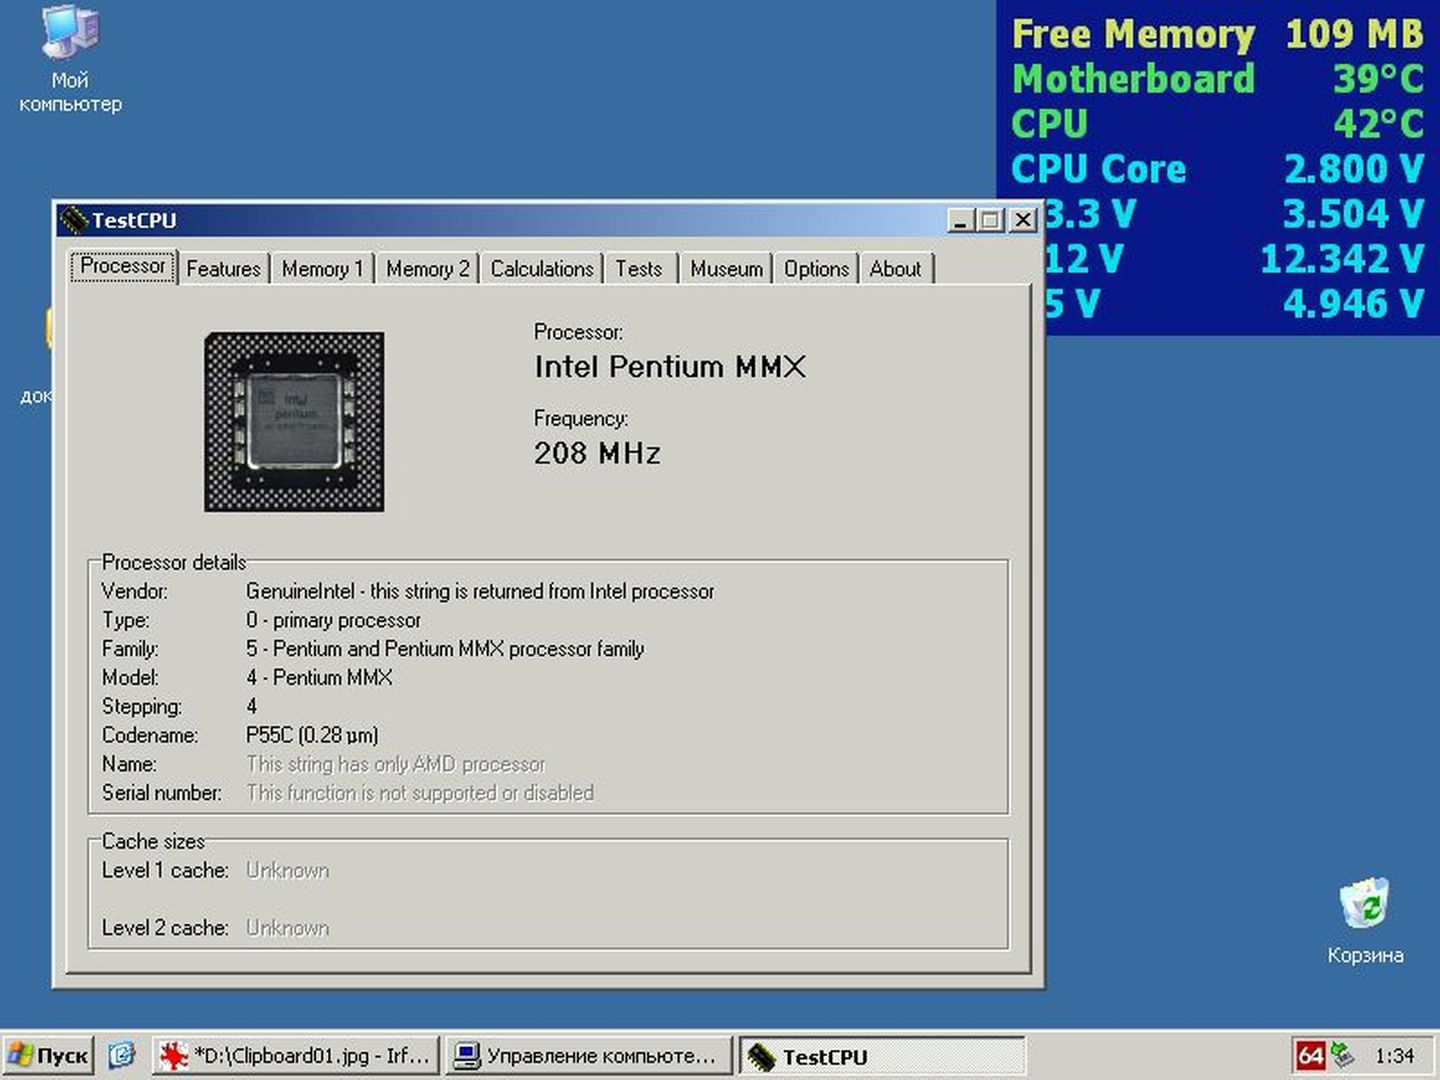Click the Internet Explorer quick launch icon
The height and width of the screenshot is (1080, 1440).
coord(122,1055)
